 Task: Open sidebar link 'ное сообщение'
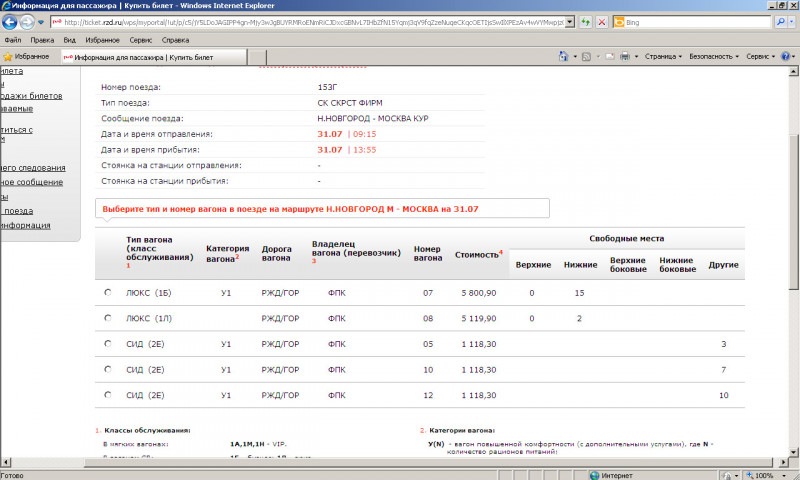32,182
